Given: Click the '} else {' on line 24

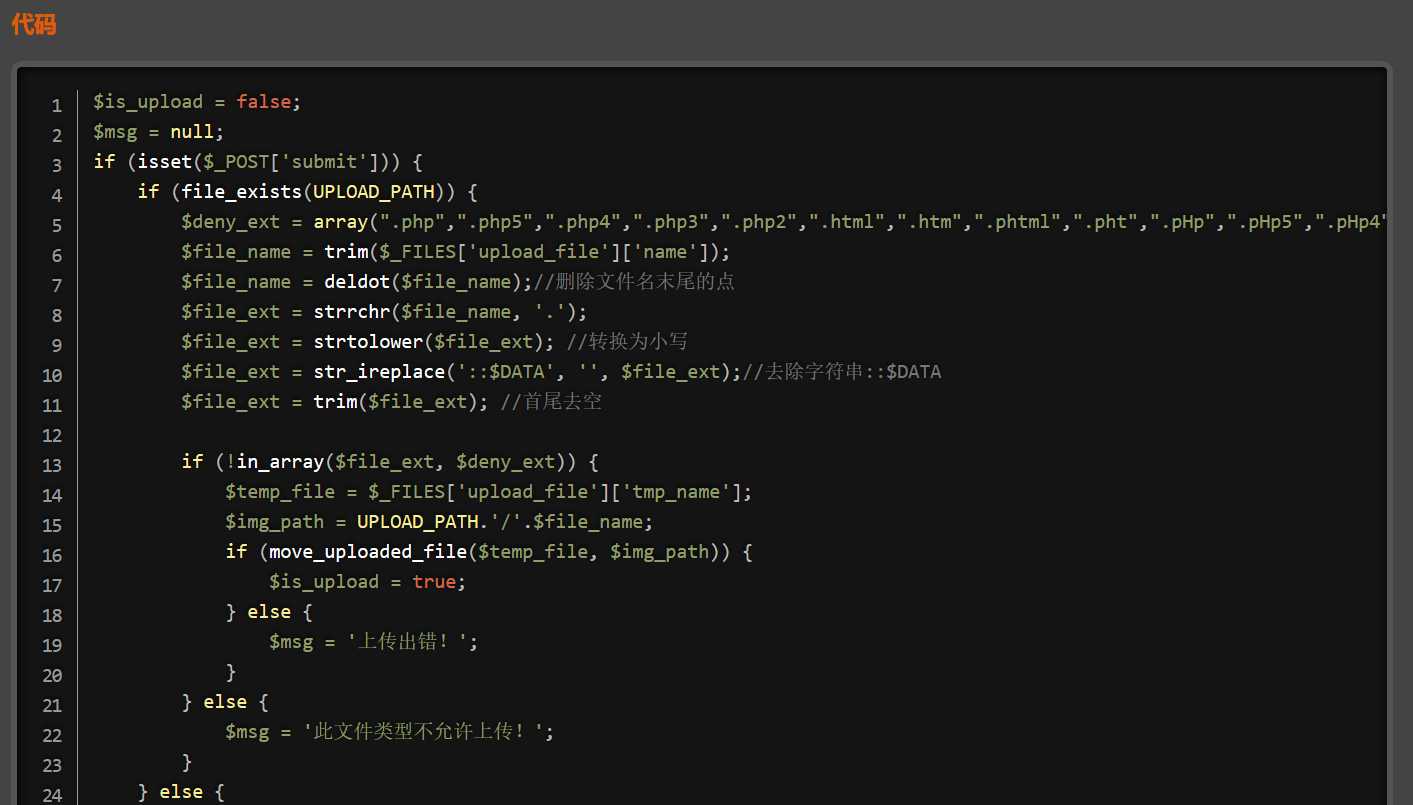Looking at the screenshot, I should click(x=181, y=792).
